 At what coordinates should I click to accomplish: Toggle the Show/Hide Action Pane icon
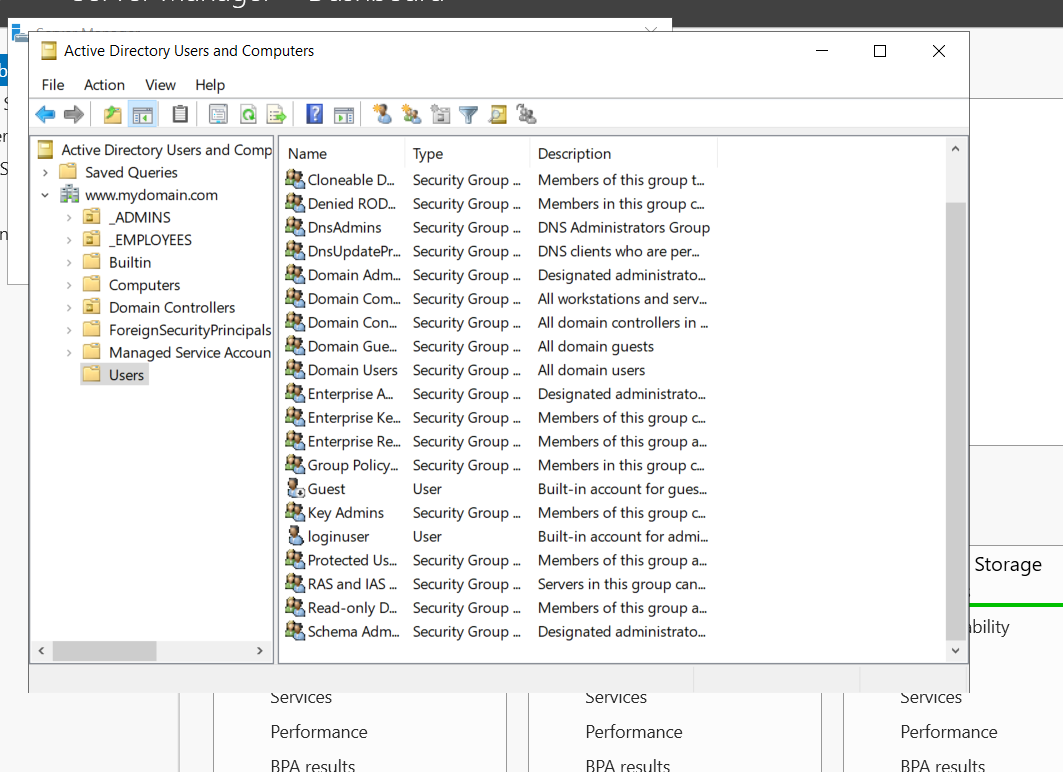[343, 114]
